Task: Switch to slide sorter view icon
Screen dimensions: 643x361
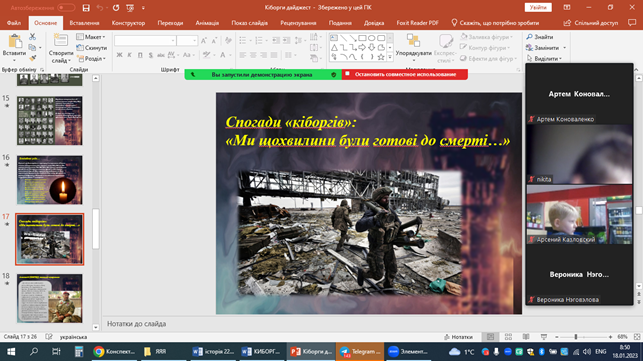Action: [x=508, y=337]
